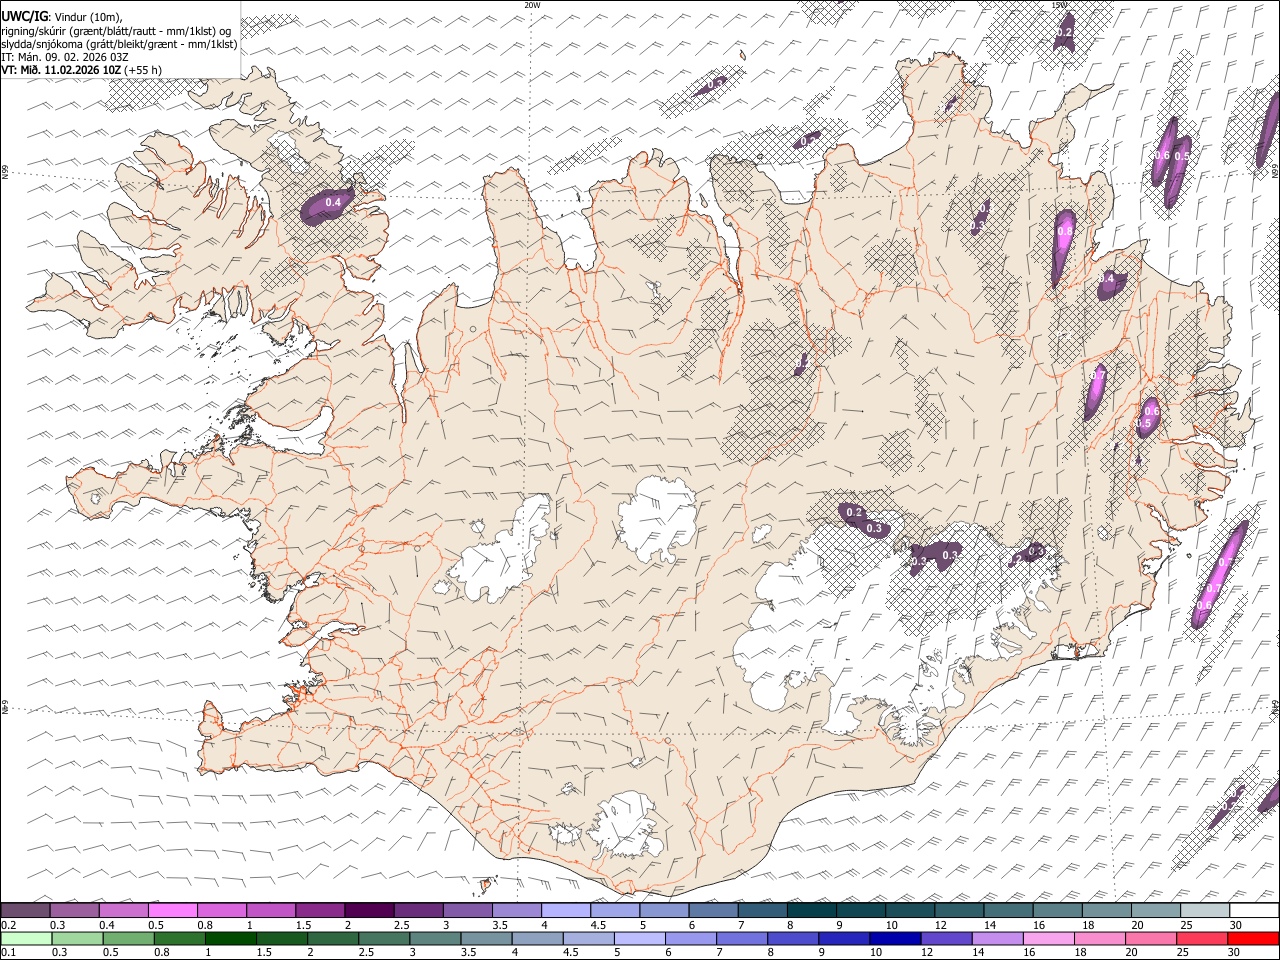Click the '16' value in the snow legend
The image size is (1280, 960).
[1039, 925]
